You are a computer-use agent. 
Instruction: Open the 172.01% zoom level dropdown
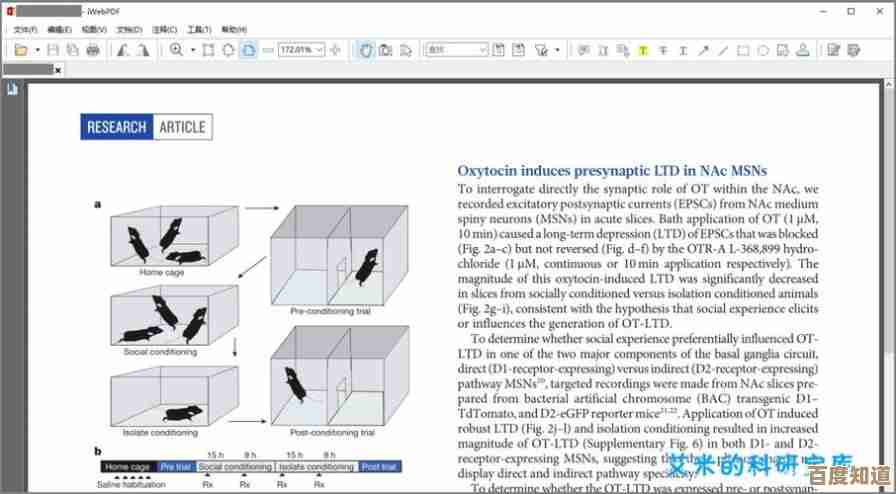[319, 49]
